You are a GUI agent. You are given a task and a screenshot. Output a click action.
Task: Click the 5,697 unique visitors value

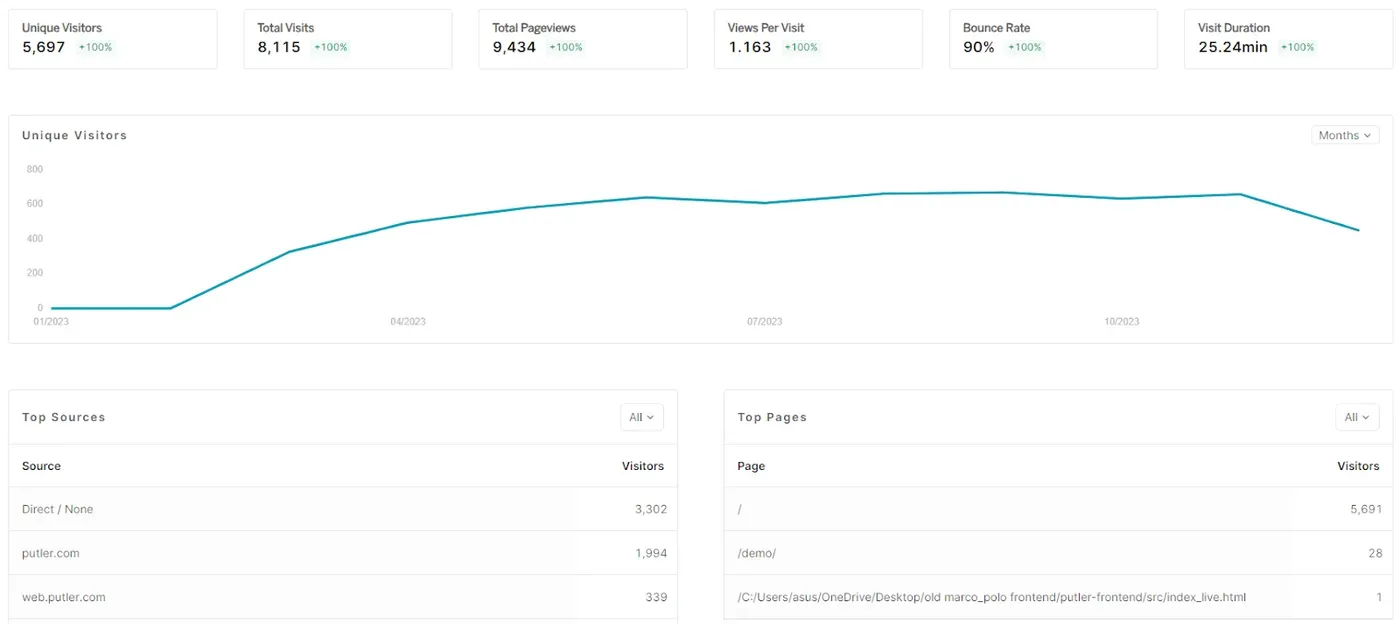[43, 47]
